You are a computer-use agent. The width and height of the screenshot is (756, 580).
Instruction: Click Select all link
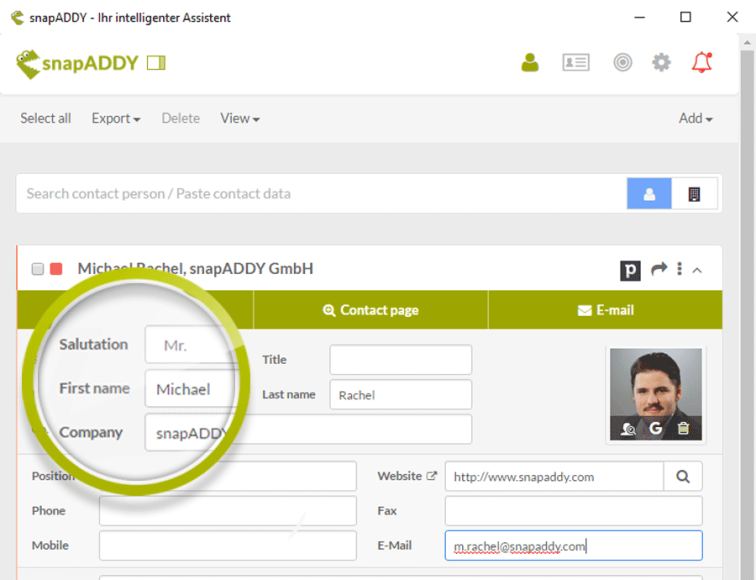(x=45, y=118)
